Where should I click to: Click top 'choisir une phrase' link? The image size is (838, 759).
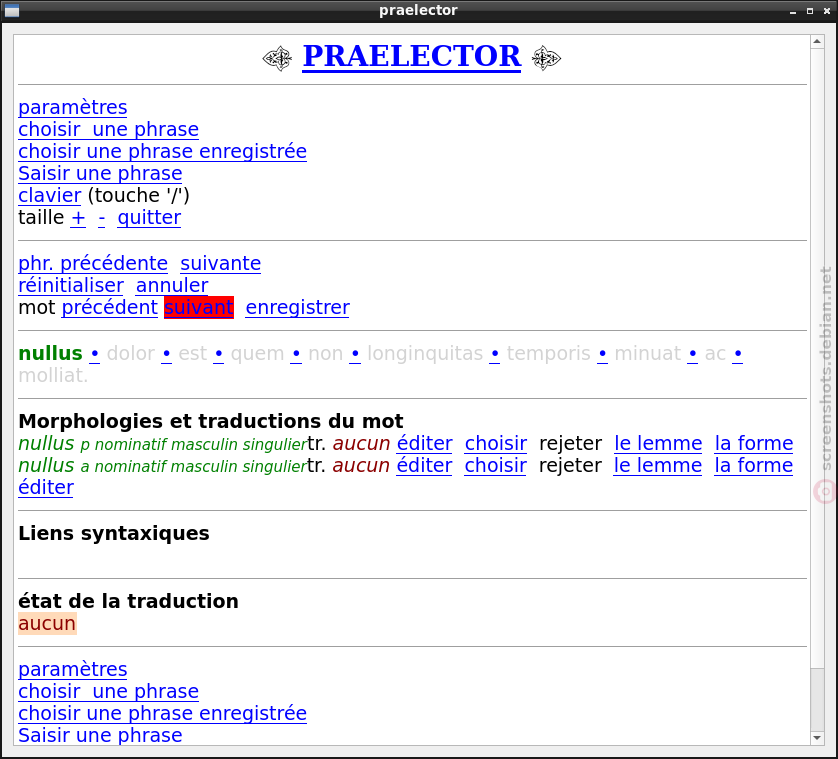(108, 129)
